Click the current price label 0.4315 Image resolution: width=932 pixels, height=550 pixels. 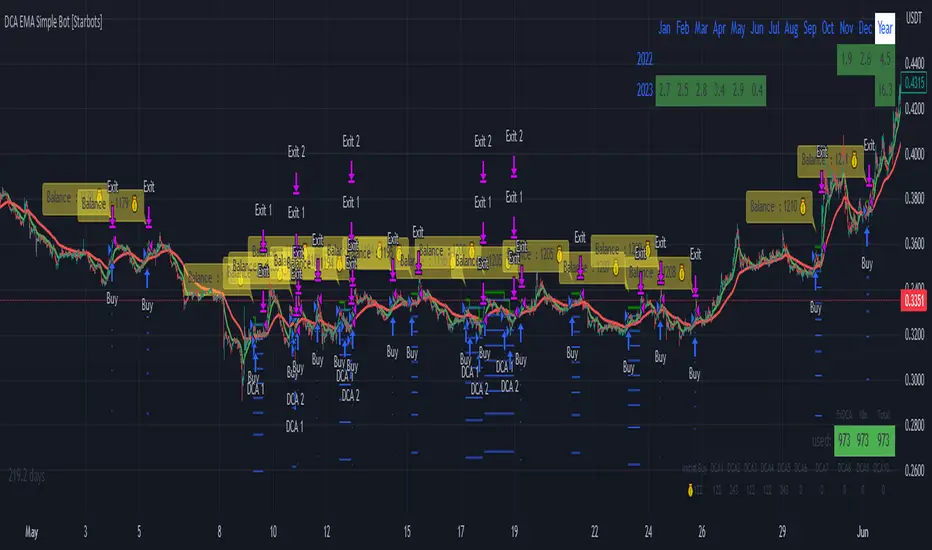(x=915, y=81)
